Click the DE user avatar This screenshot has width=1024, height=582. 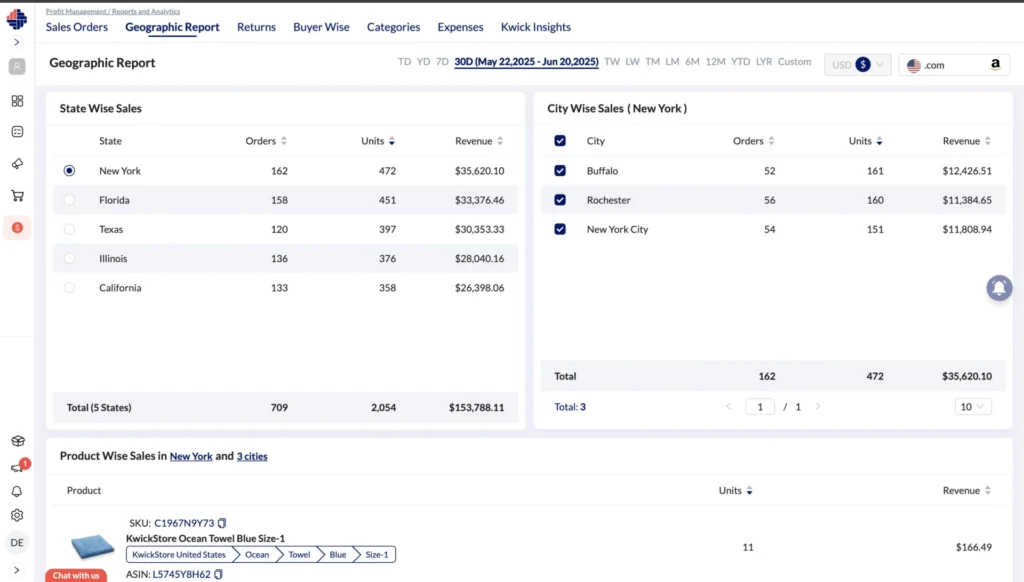click(17, 543)
